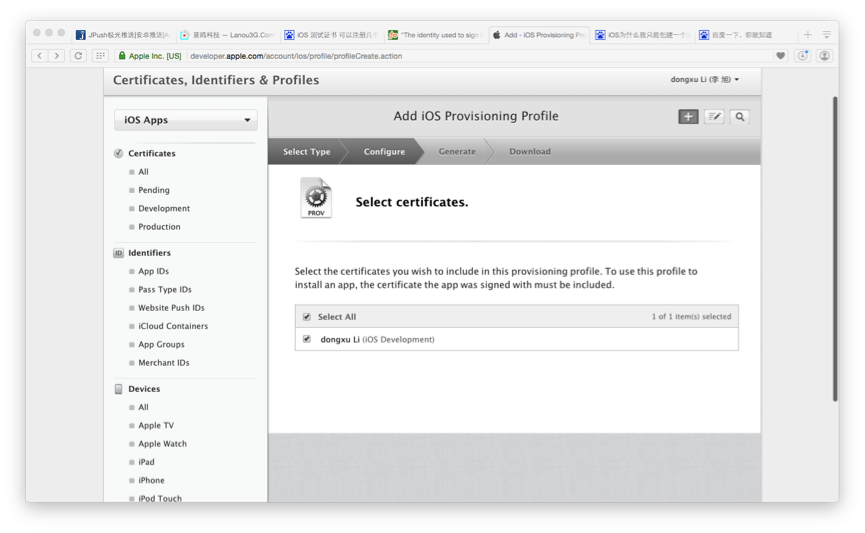This screenshot has height=533, width=865.
Task: Click the Certificates section icon
Action: [x=119, y=153]
